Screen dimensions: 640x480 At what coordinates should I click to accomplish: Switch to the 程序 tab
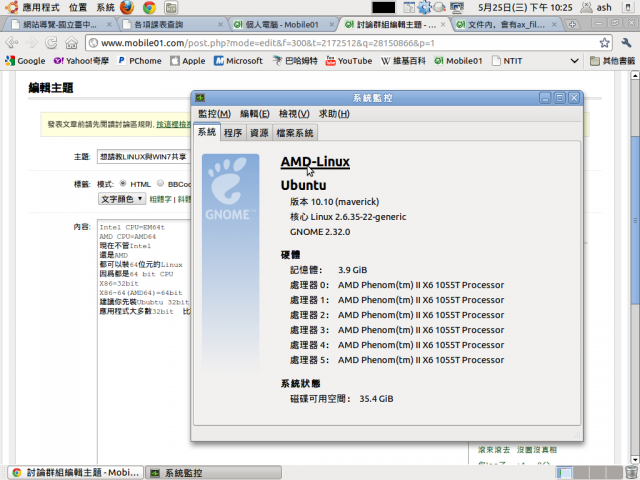[233, 133]
